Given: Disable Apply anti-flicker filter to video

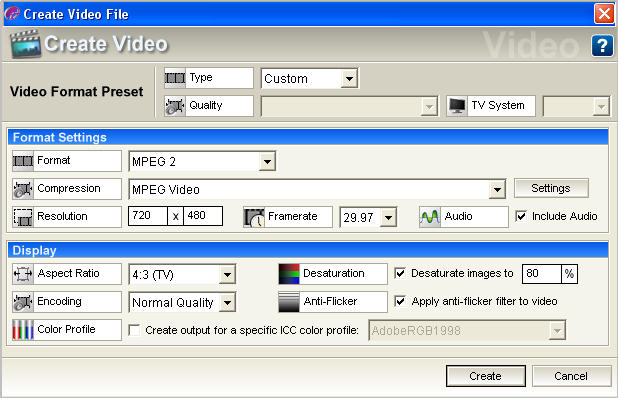Looking at the screenshot, I should pos(400,301).
